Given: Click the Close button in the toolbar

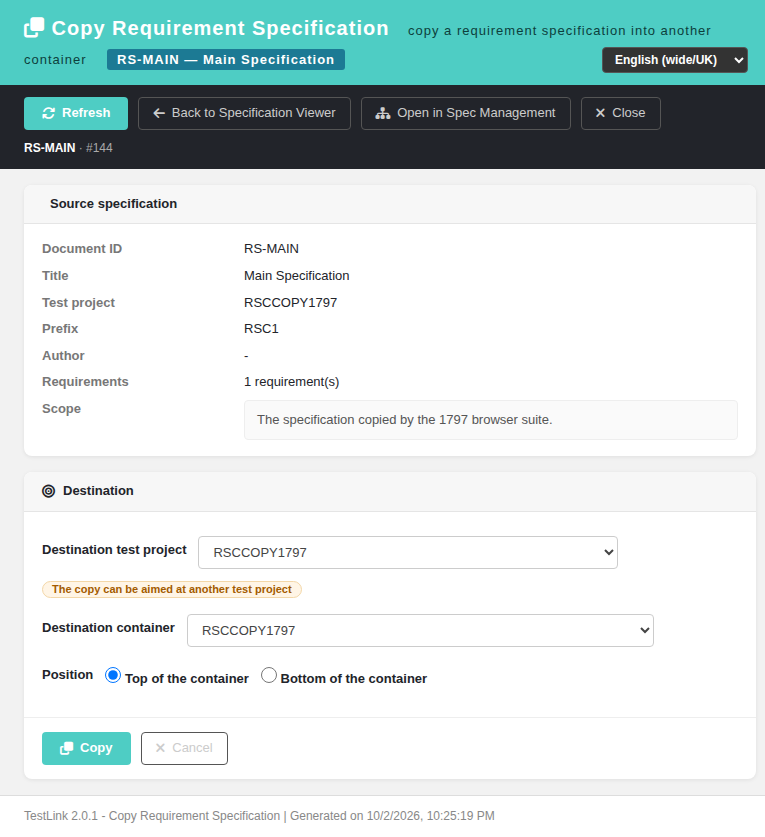Looking at the screenshot, I should pyautogui.click(x=620, y=113).
